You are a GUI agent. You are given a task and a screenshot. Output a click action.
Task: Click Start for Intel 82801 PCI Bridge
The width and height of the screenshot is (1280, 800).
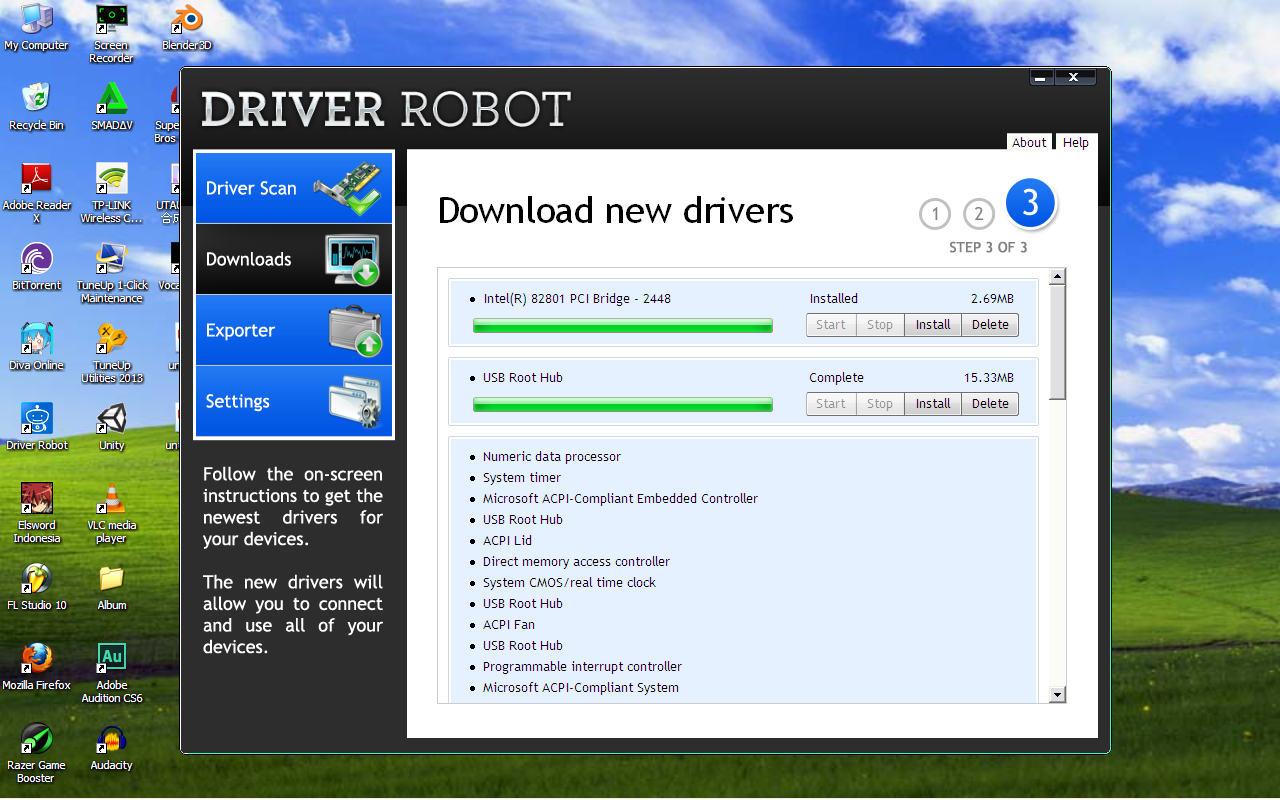[831, 325]
